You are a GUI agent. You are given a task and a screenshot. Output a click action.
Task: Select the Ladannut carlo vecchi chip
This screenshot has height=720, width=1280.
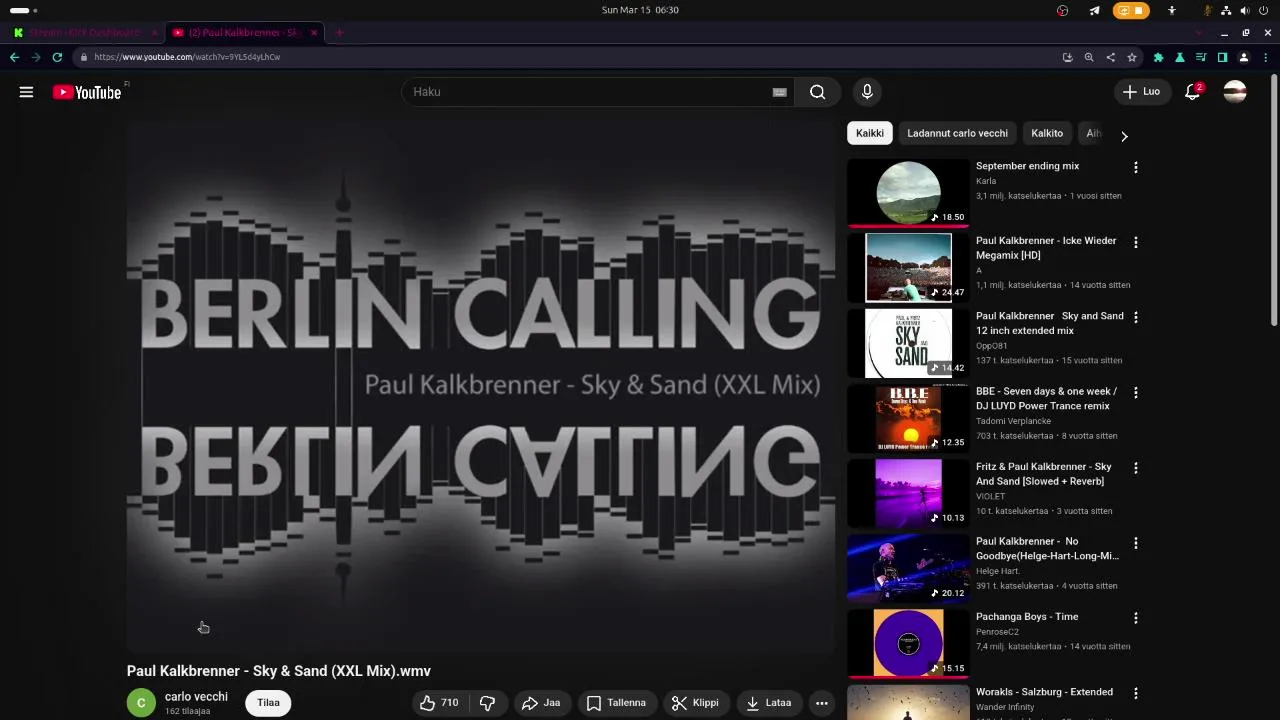coord(957,133)
